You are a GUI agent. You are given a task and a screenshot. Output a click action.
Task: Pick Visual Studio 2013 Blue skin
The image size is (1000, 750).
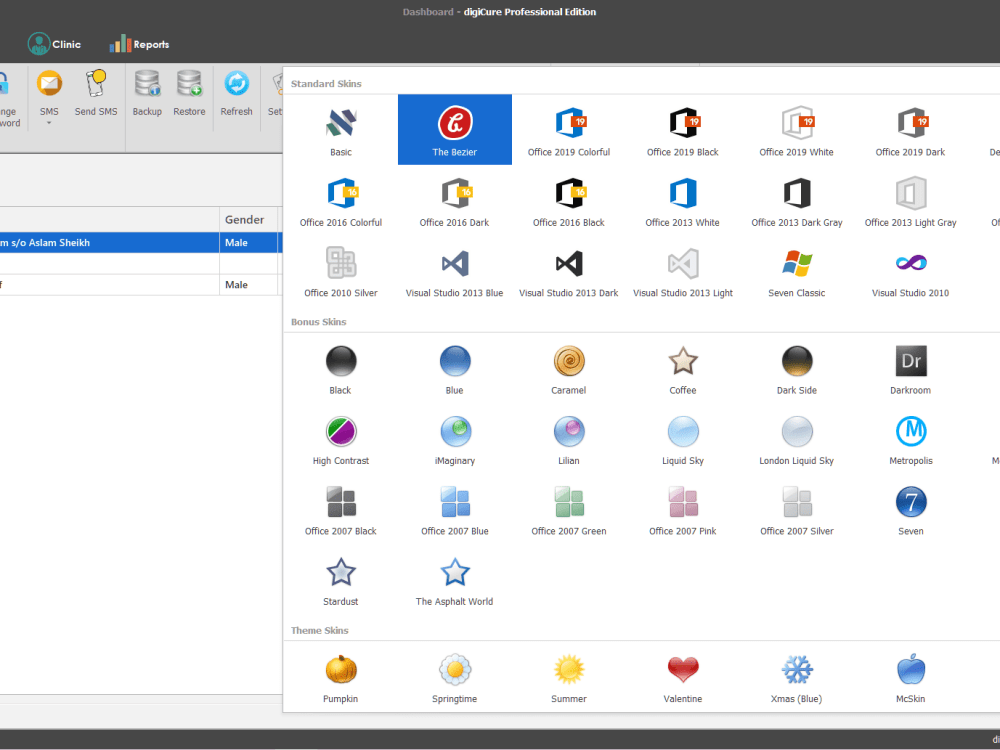coord(455,271)
